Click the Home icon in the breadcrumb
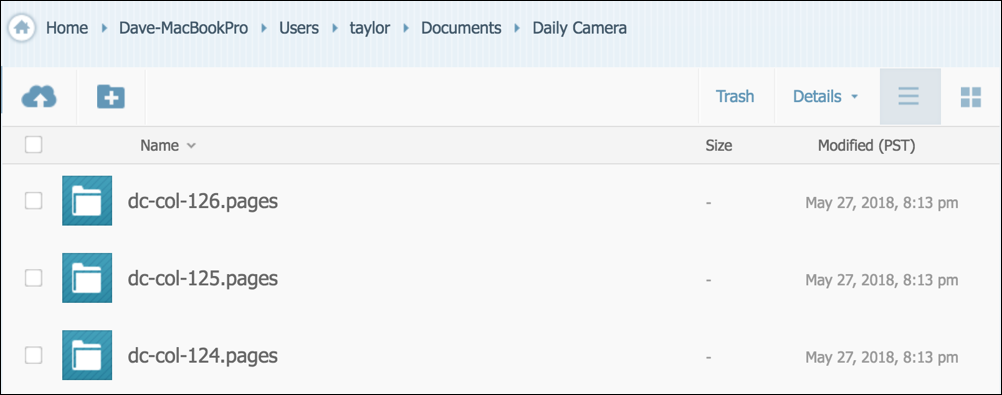Viewport: 1002px width, 395px height. click(x=22, y=28)
